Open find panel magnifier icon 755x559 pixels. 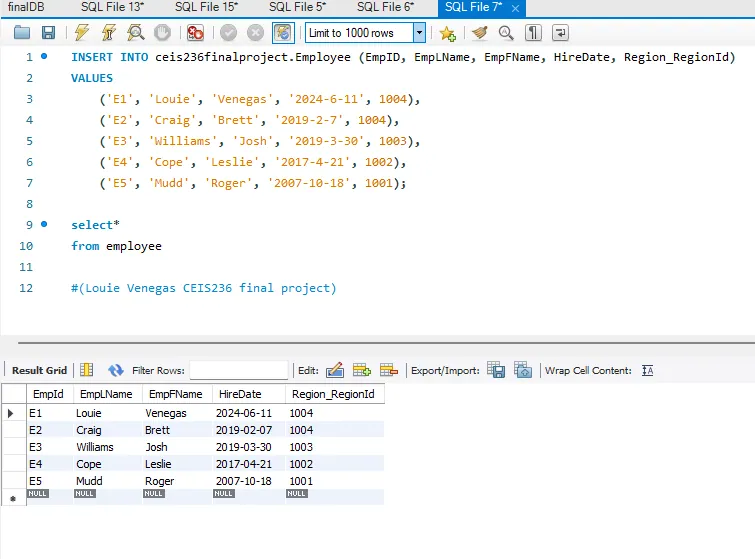506,33
